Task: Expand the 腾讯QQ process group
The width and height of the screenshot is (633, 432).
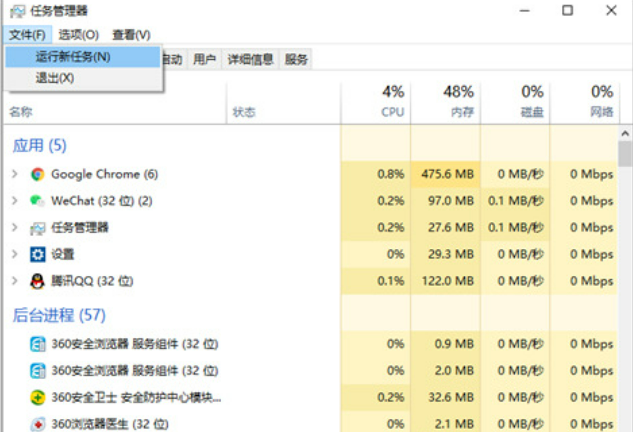Action: click(15, 281)
